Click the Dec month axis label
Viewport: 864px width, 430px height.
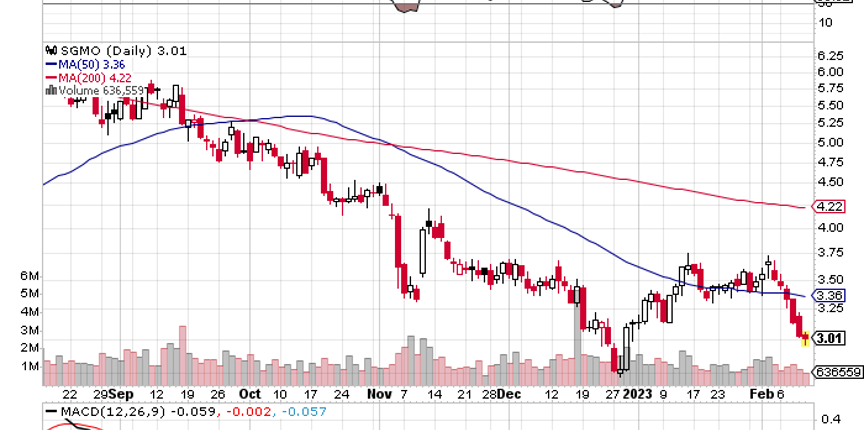[508, 395]
